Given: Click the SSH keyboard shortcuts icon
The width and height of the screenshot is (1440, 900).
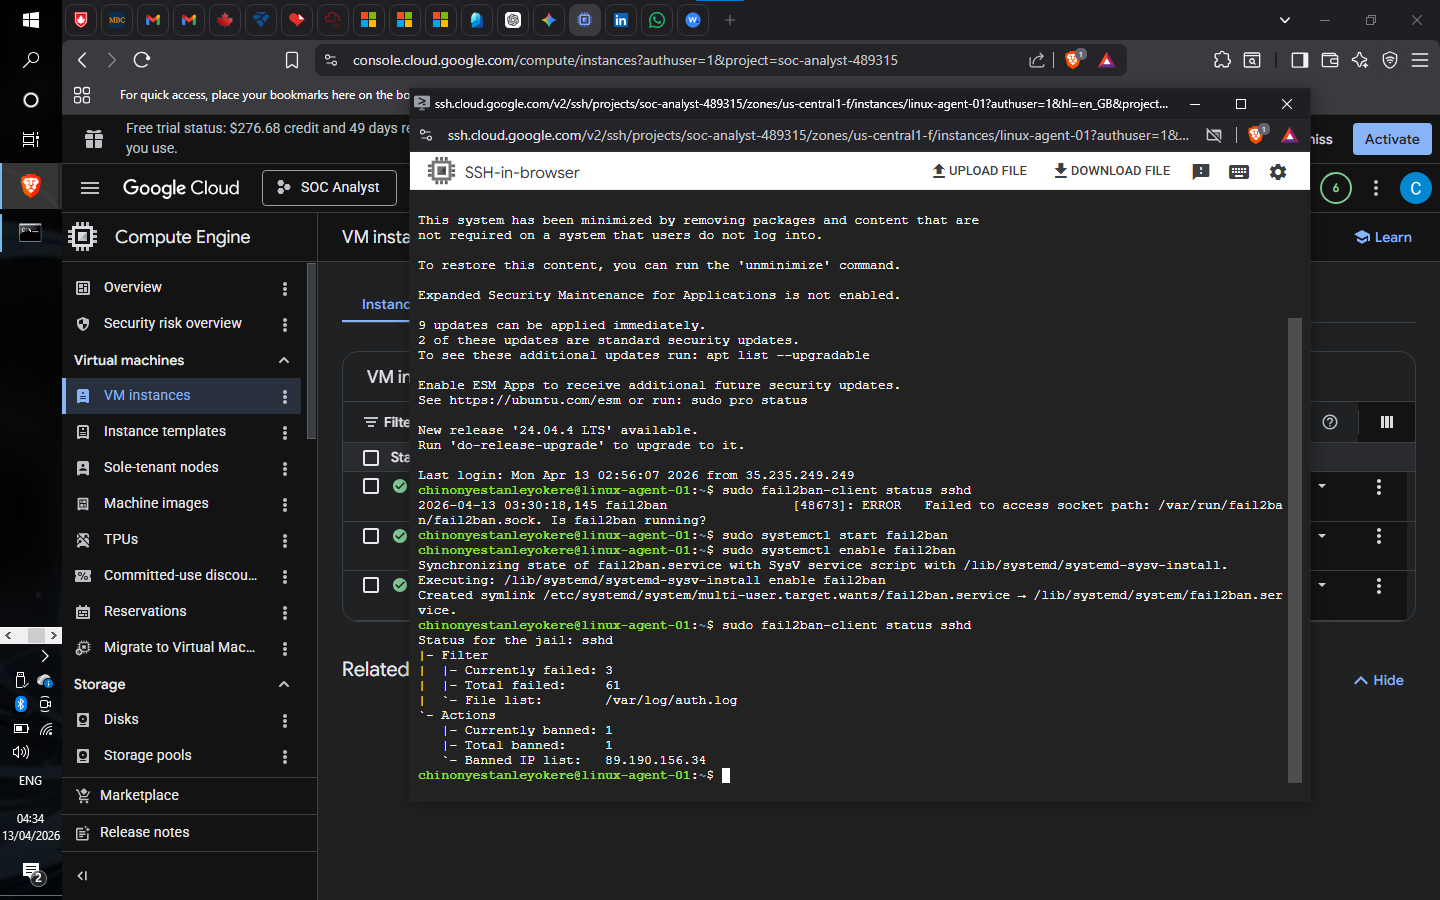Looking at the screenshot, I should pos(1238,172).
